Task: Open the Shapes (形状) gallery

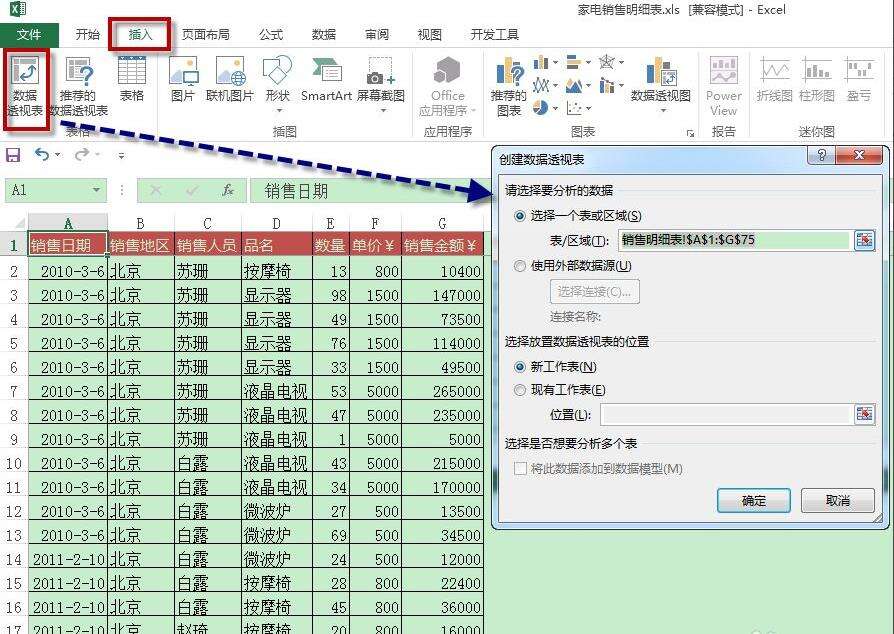Action: tap(278, 84)
